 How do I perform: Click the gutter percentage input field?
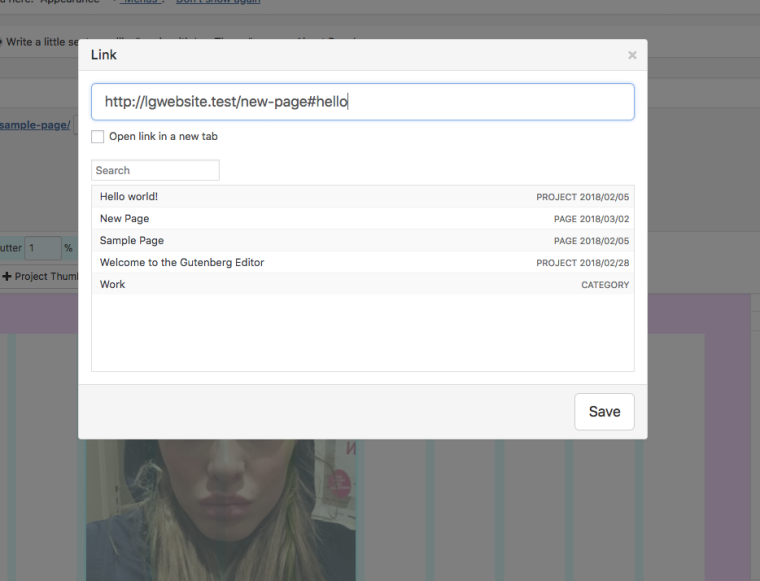tap(42, 248)
